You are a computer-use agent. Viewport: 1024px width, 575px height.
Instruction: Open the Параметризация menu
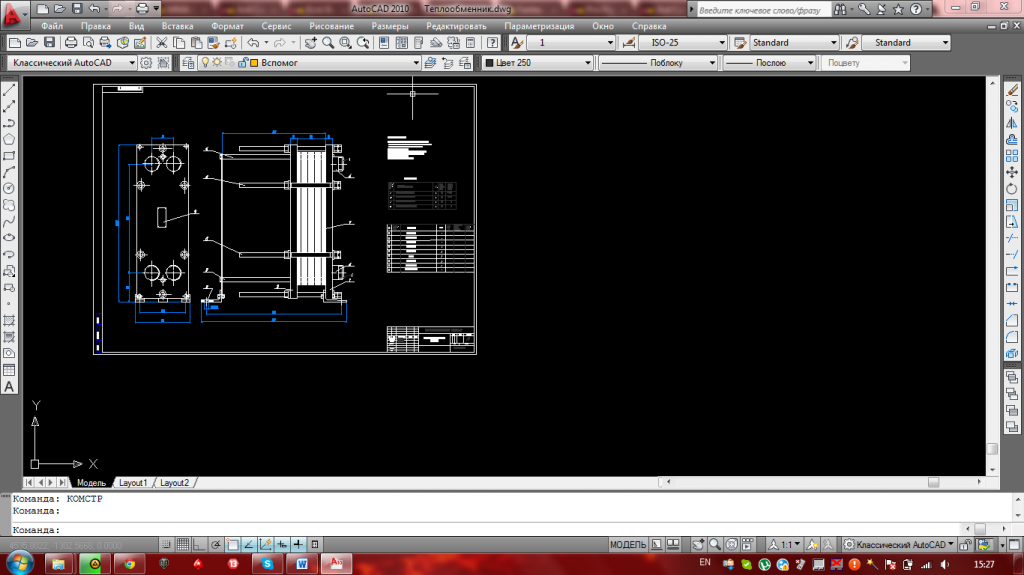[x=539, y=26]
